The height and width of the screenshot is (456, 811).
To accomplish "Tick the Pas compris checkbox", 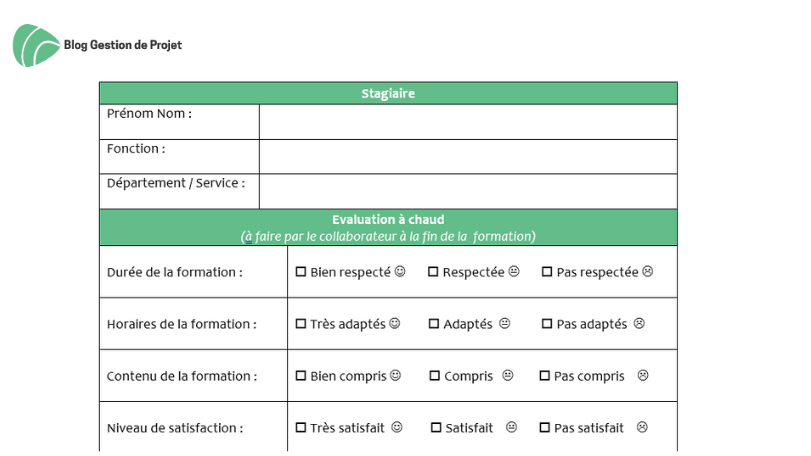I will coord(545,375).
